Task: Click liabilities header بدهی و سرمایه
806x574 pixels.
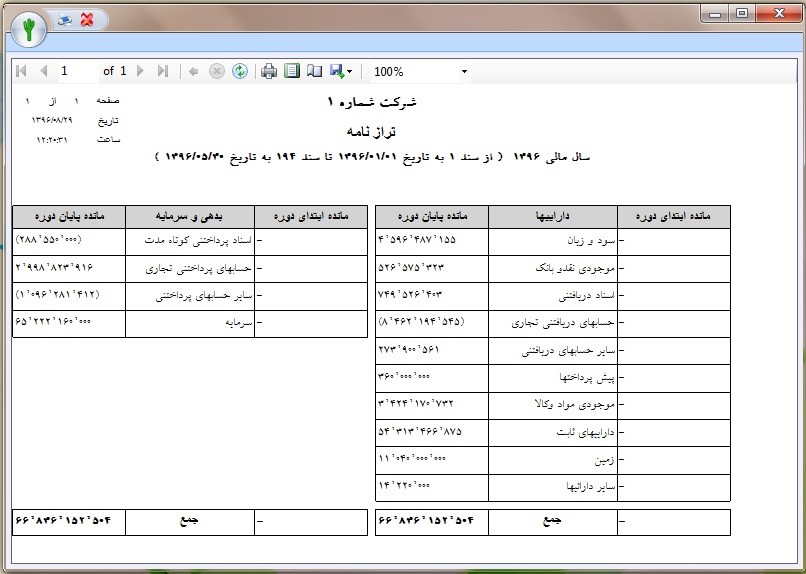Action: click(x=189, y=216)
